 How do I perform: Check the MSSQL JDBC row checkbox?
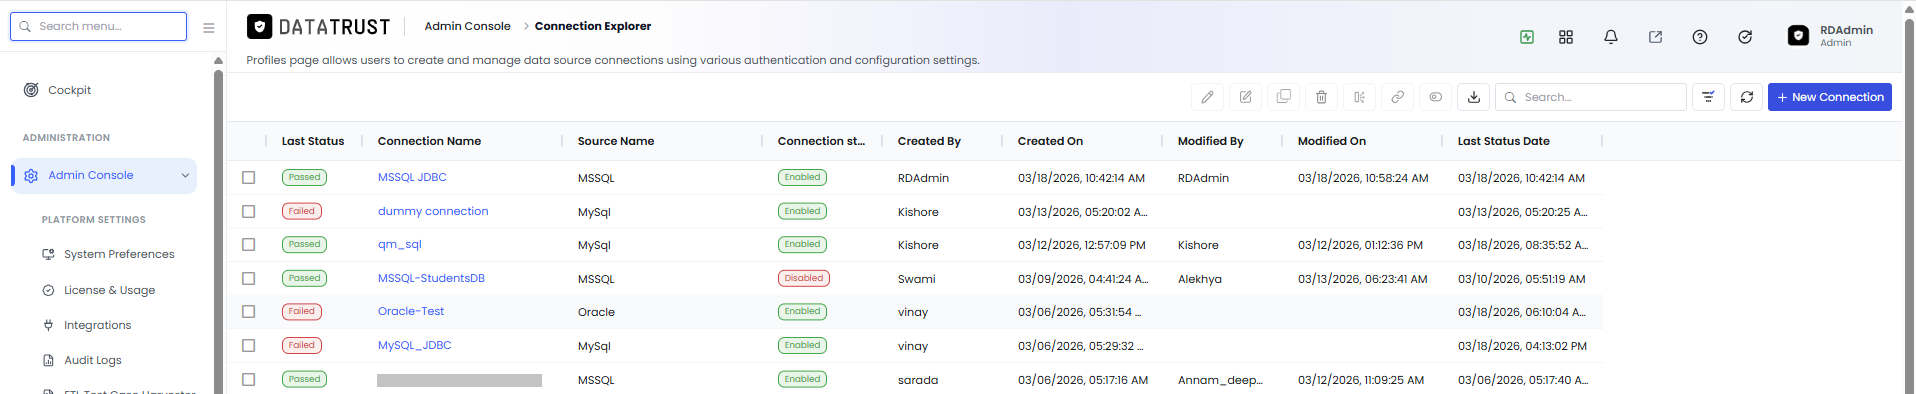tap(248, 177)
